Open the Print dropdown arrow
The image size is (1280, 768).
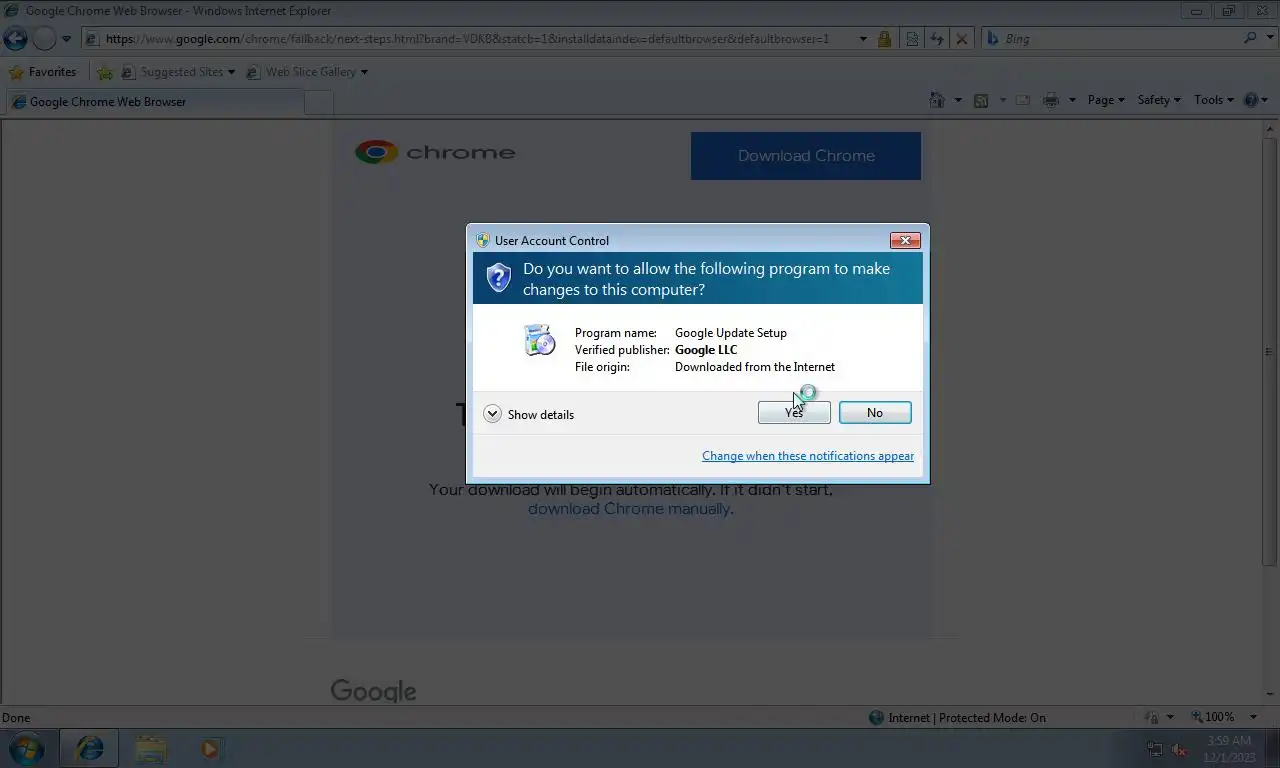[x=1072, y=100]
